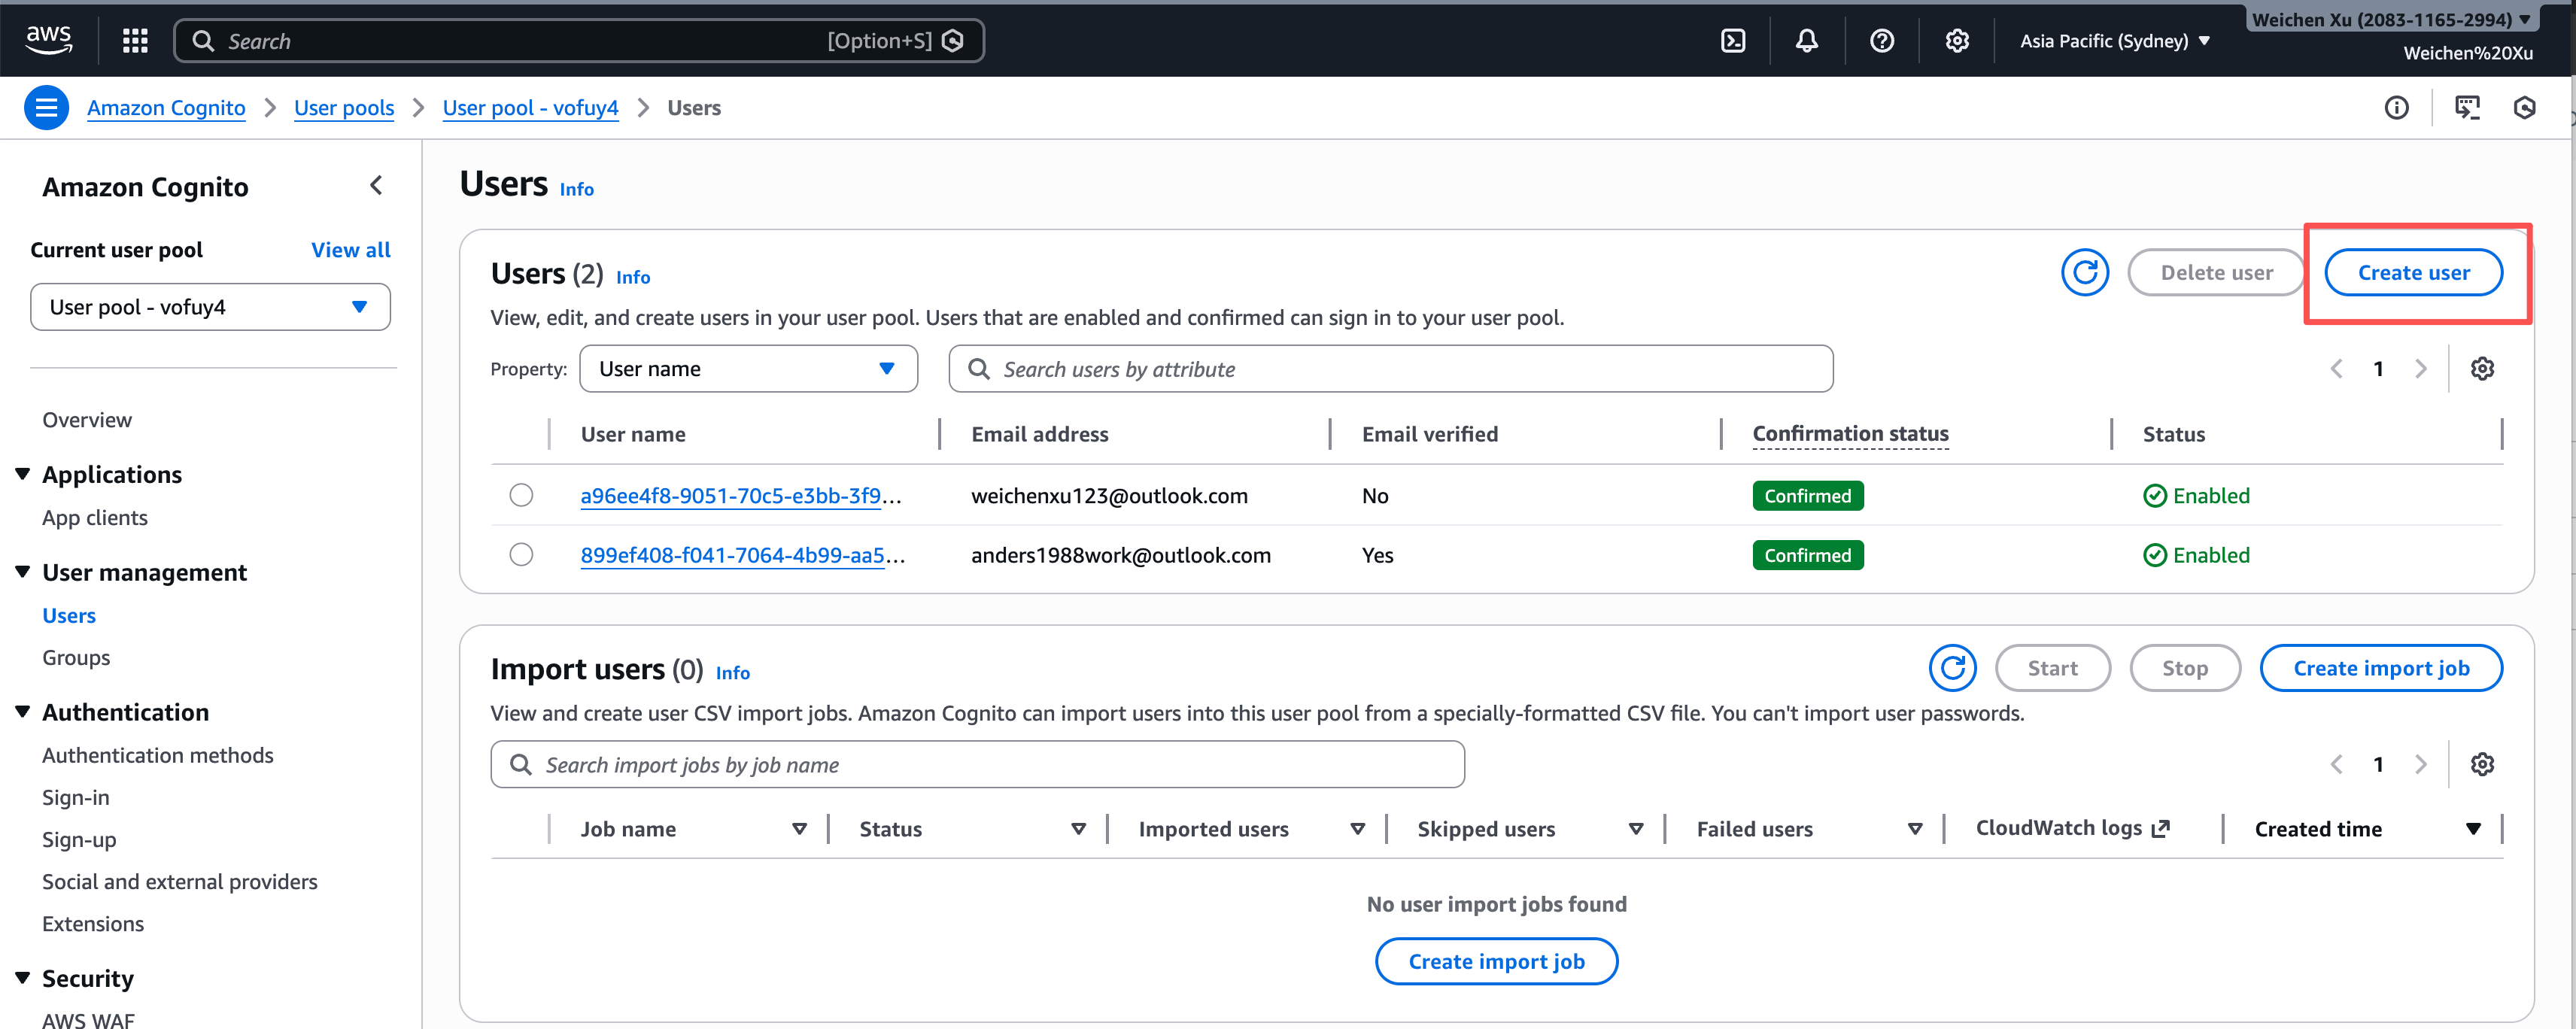Open the Property User name dropdown
The height and width of the screenshot is (1029, 2576).
(748, 369)
